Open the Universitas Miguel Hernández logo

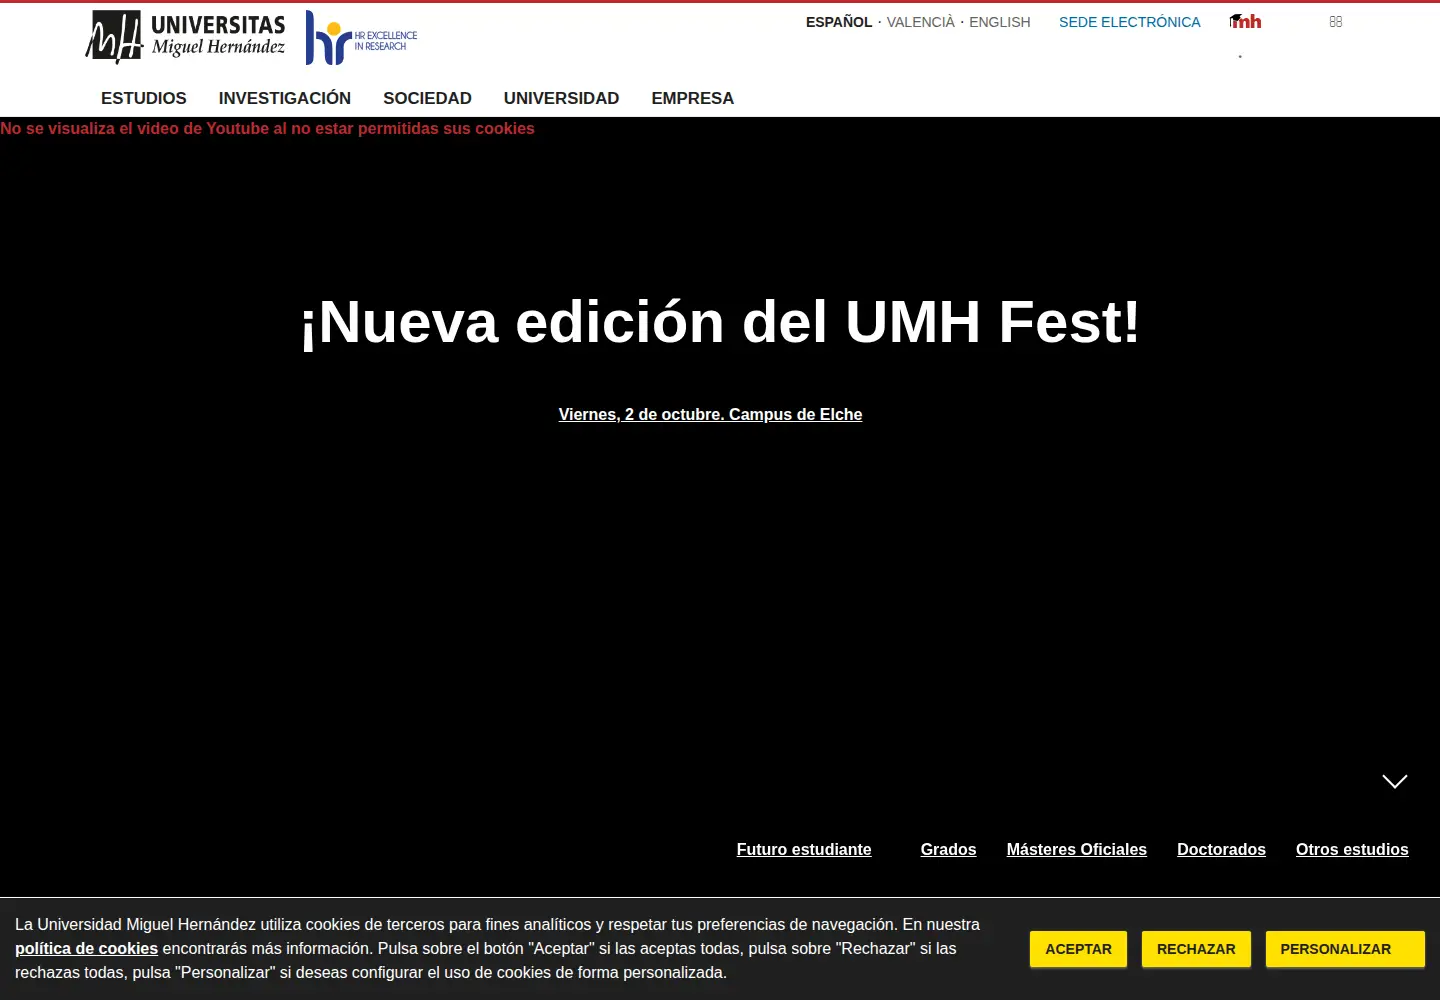186,38
